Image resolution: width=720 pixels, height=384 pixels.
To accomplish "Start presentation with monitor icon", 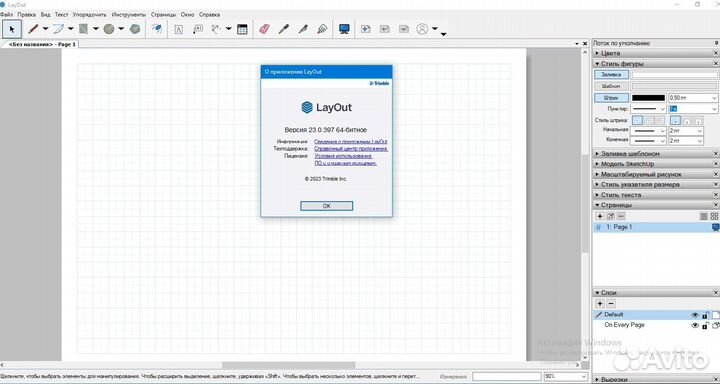I will [344, 29].
